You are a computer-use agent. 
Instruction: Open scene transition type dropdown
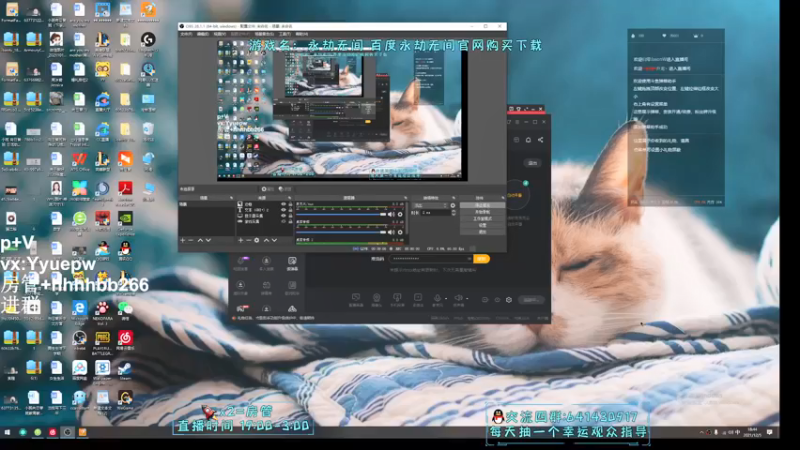coord(430,206)
